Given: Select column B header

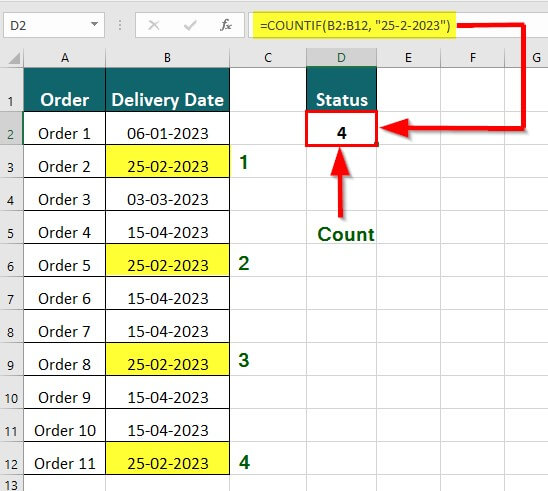Looking at the screenshot, I should [x=167, y=58].
